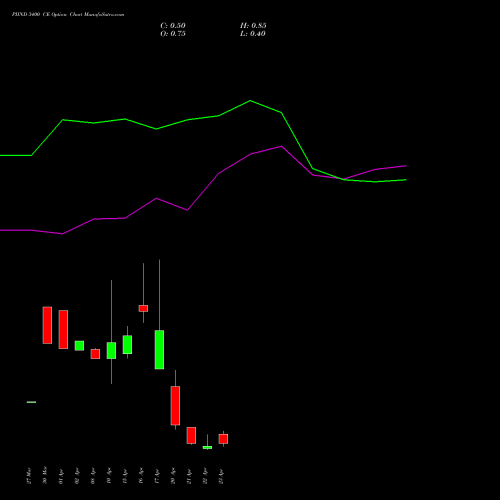Click the 02 Apr date label

pyautogui.click(x=77, y=476)
